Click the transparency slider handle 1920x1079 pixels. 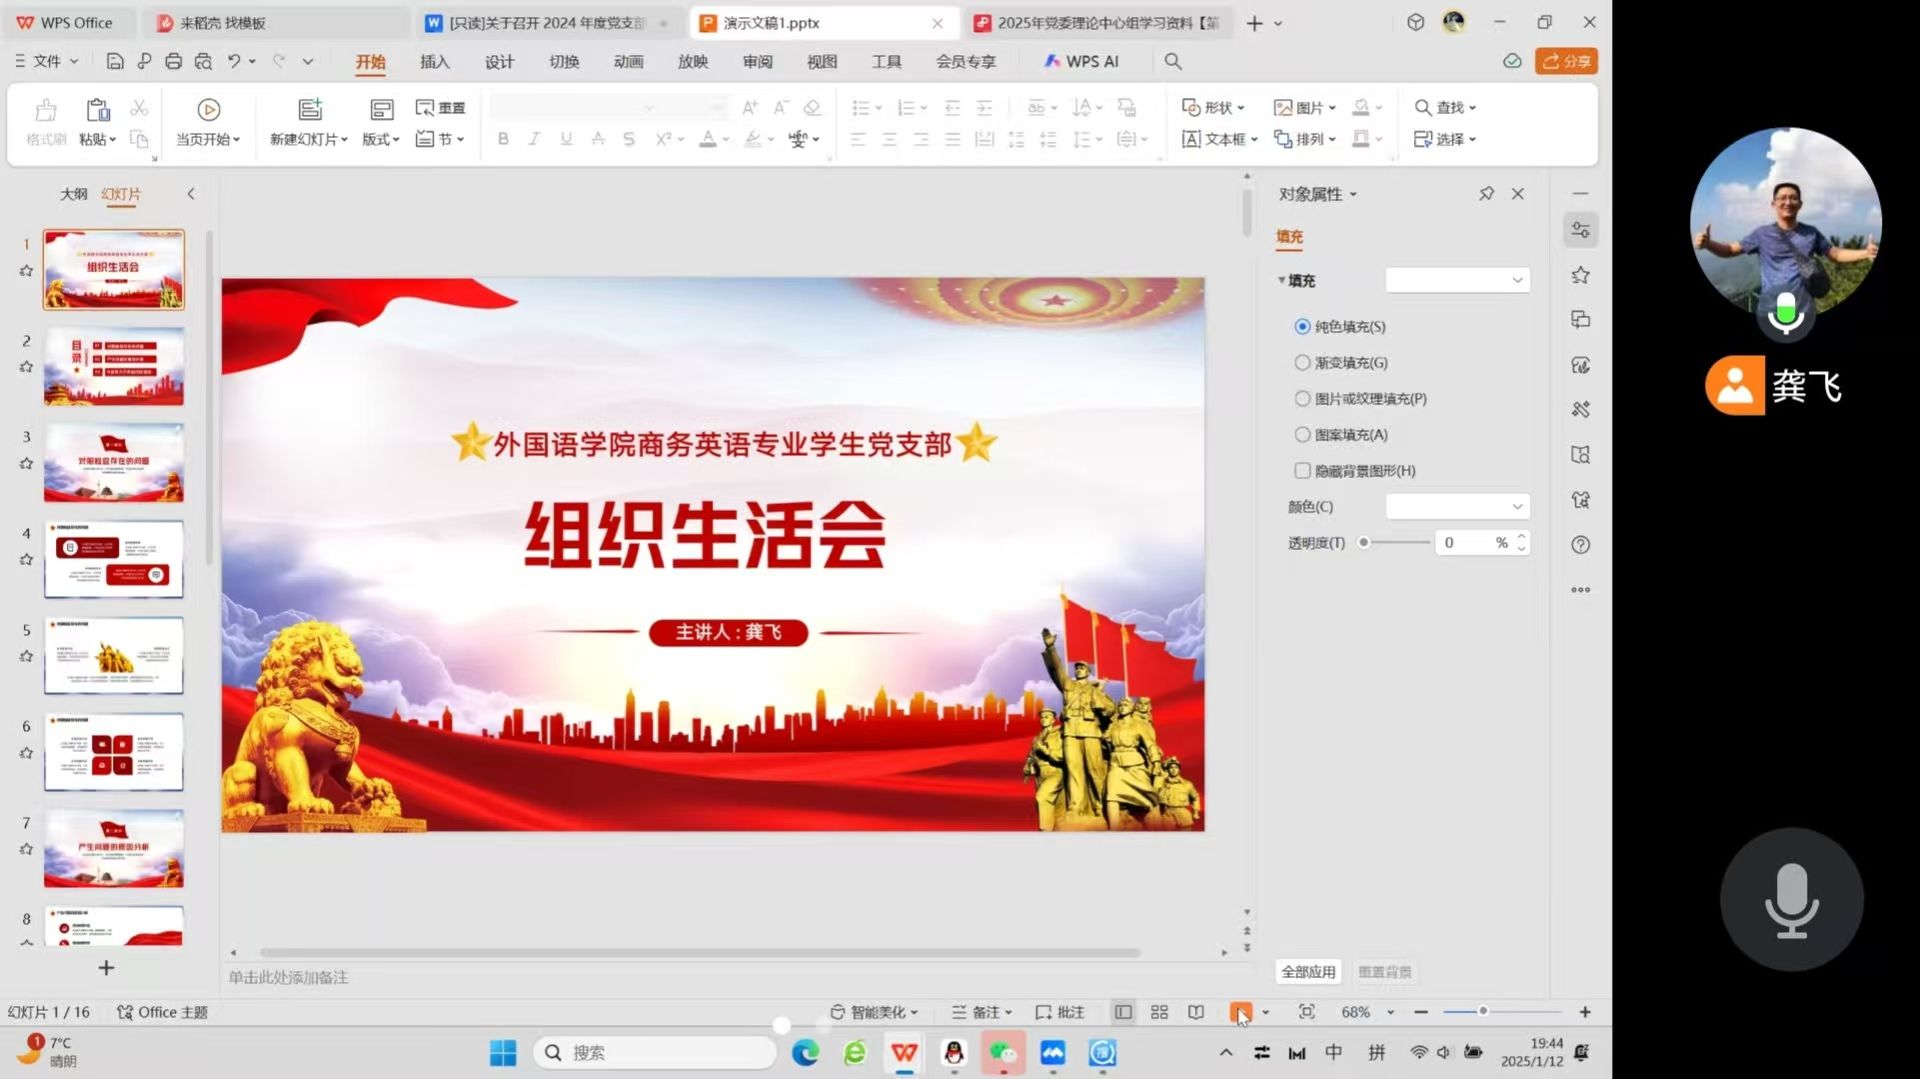[x=1363, y=543]
